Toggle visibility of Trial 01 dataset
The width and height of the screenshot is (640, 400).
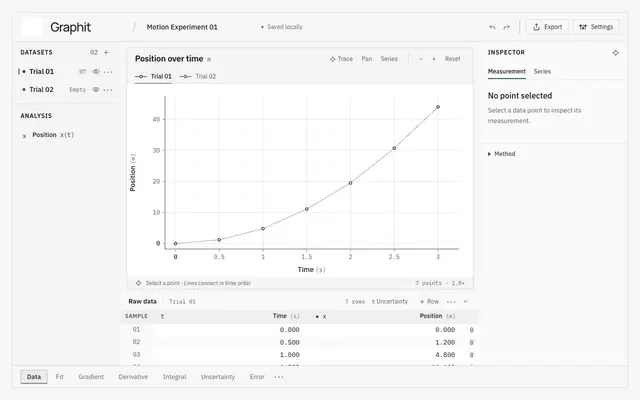click(x=96, y=71)
